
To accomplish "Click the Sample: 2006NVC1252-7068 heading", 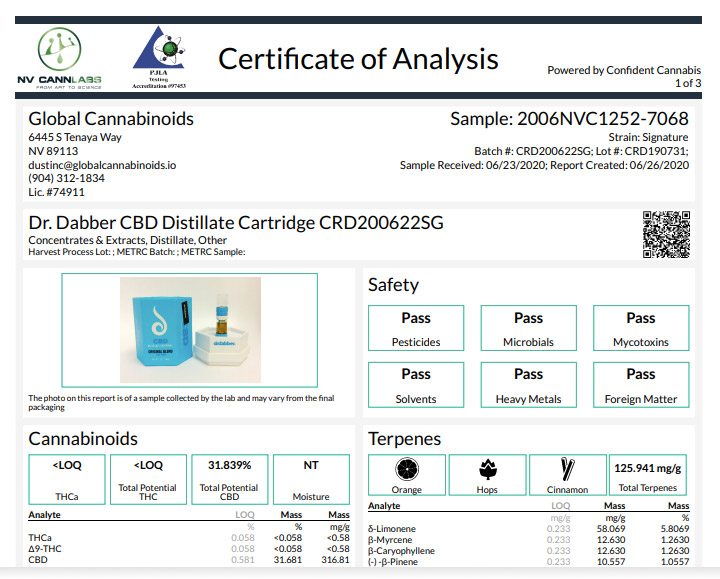I will point(569,119).
